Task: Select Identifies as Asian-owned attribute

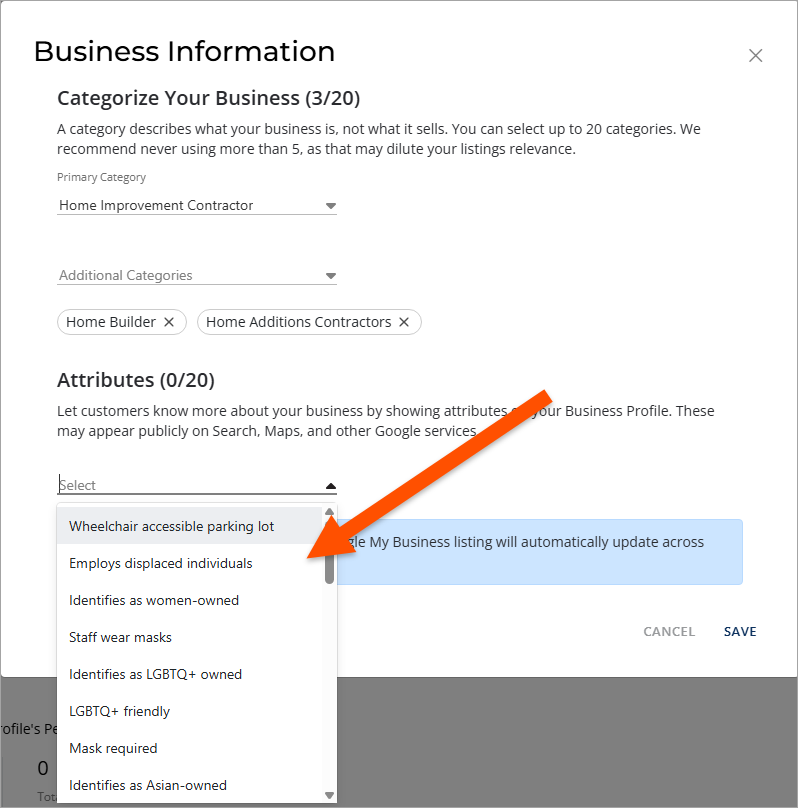Action: tap(147, 785)
